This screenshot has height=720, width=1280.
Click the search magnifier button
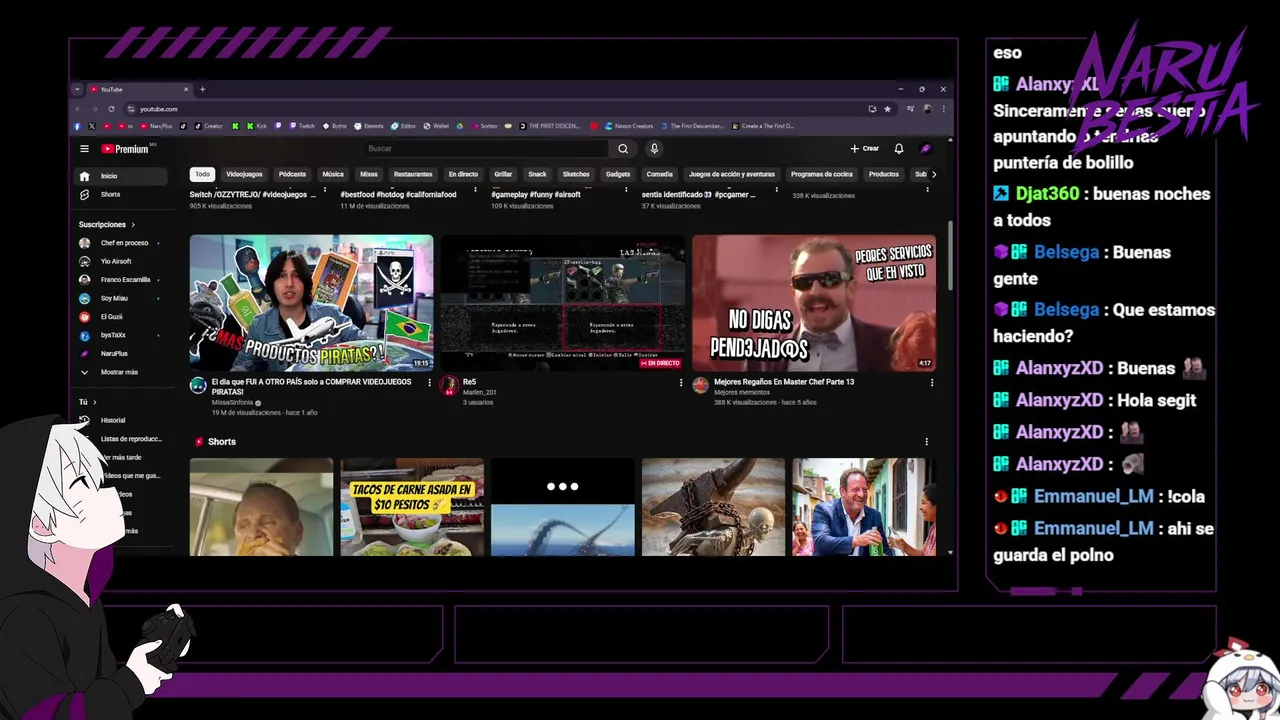point(623,149)
